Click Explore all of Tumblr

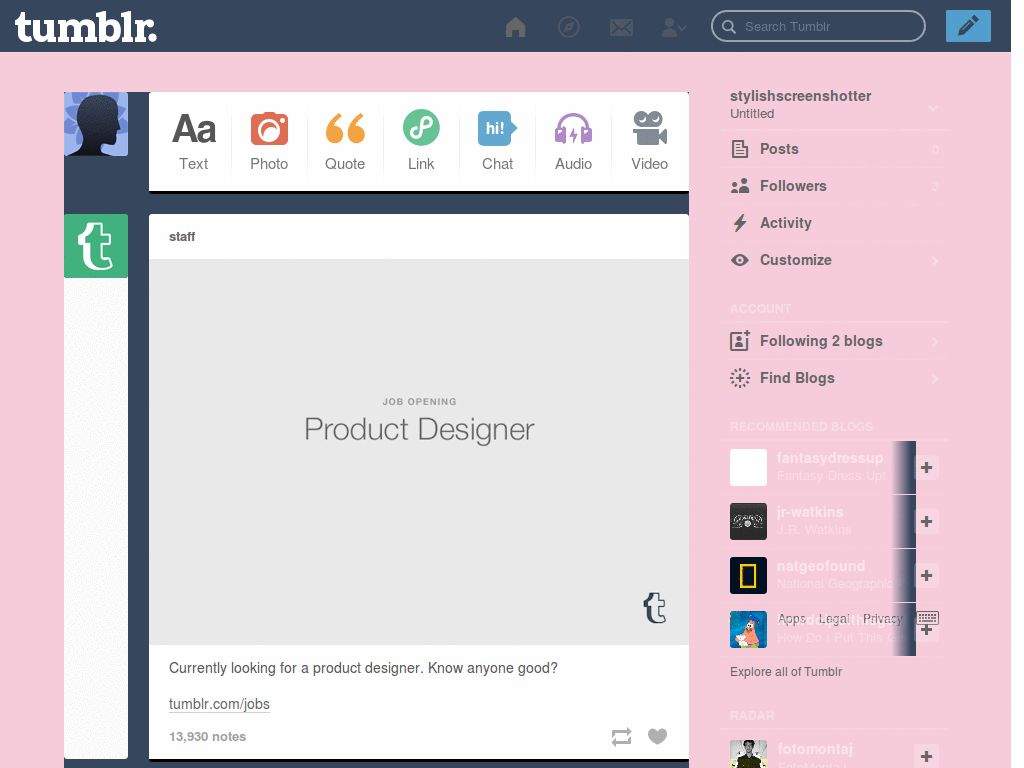click(x=786, y=672)
